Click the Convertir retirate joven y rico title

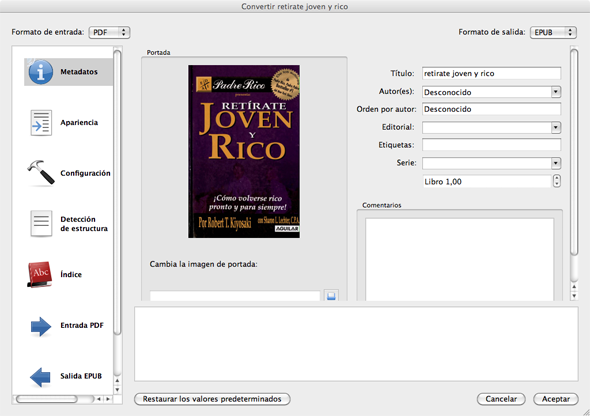pyautogui.click(x=295, y=6)
